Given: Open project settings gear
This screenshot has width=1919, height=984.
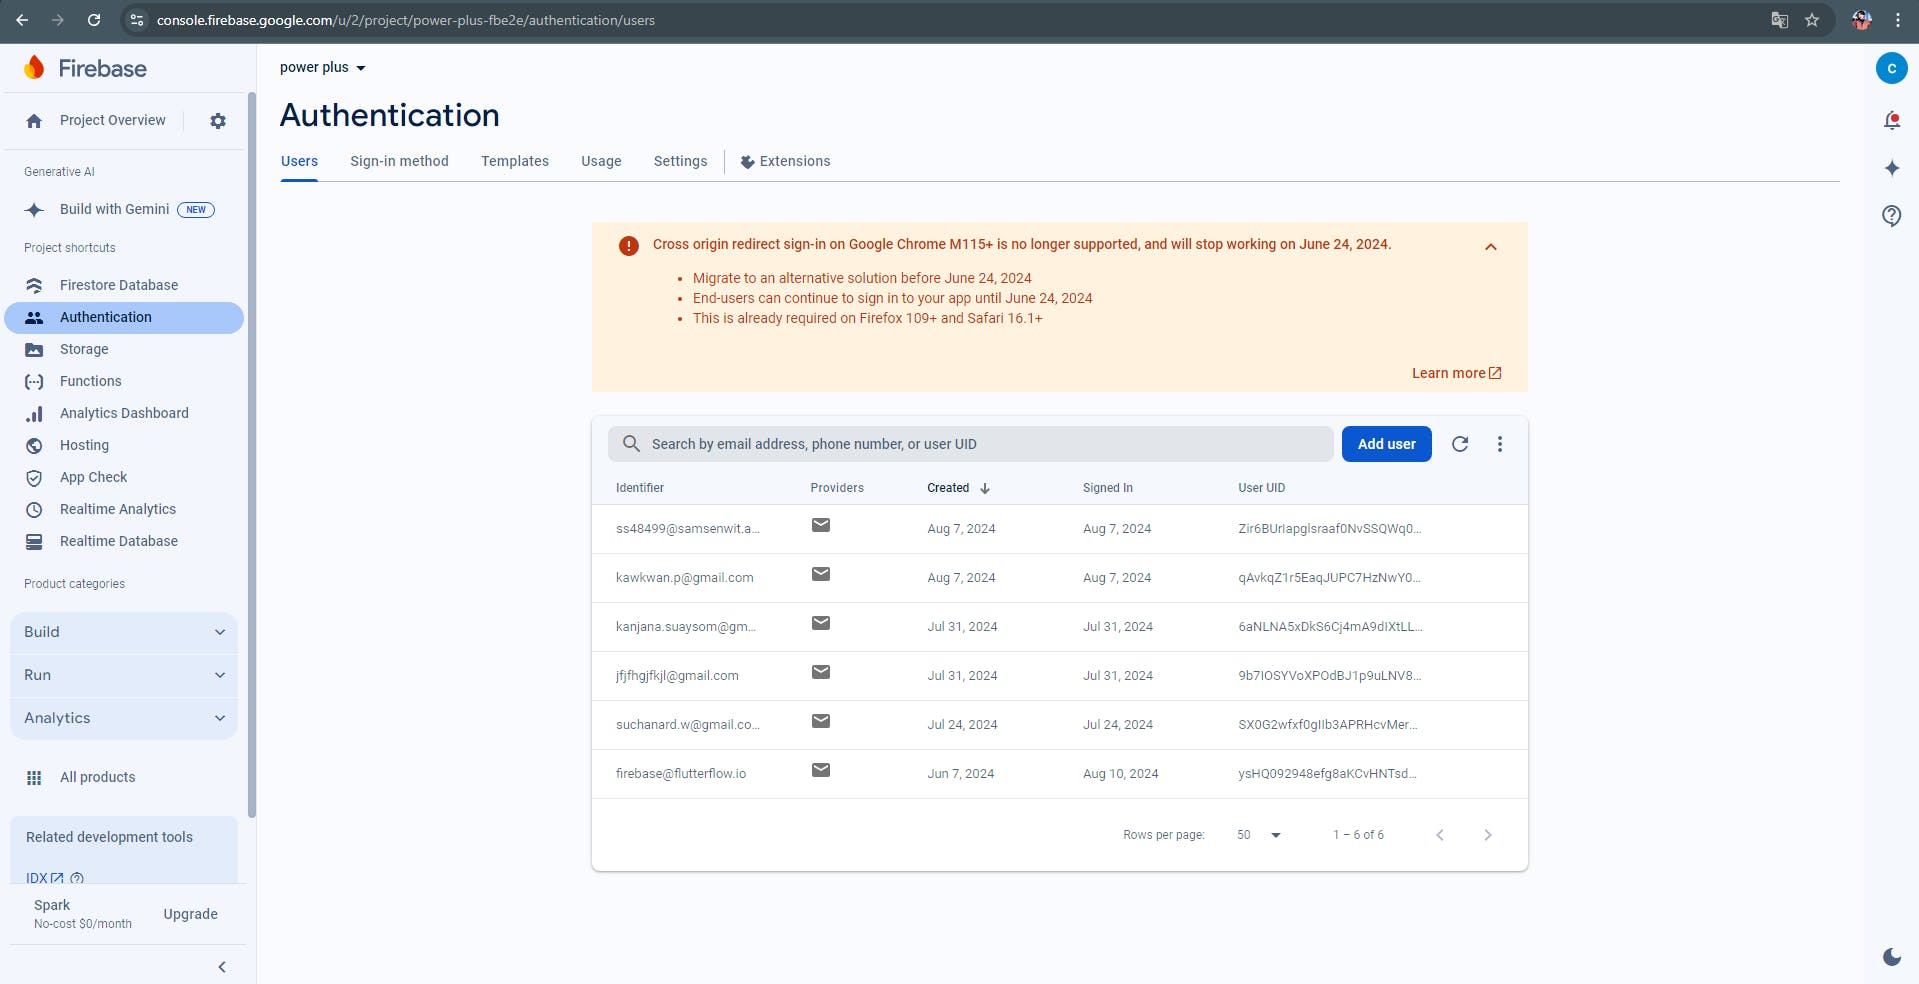Looking at the screenshot, I should [x=217, y=120].
